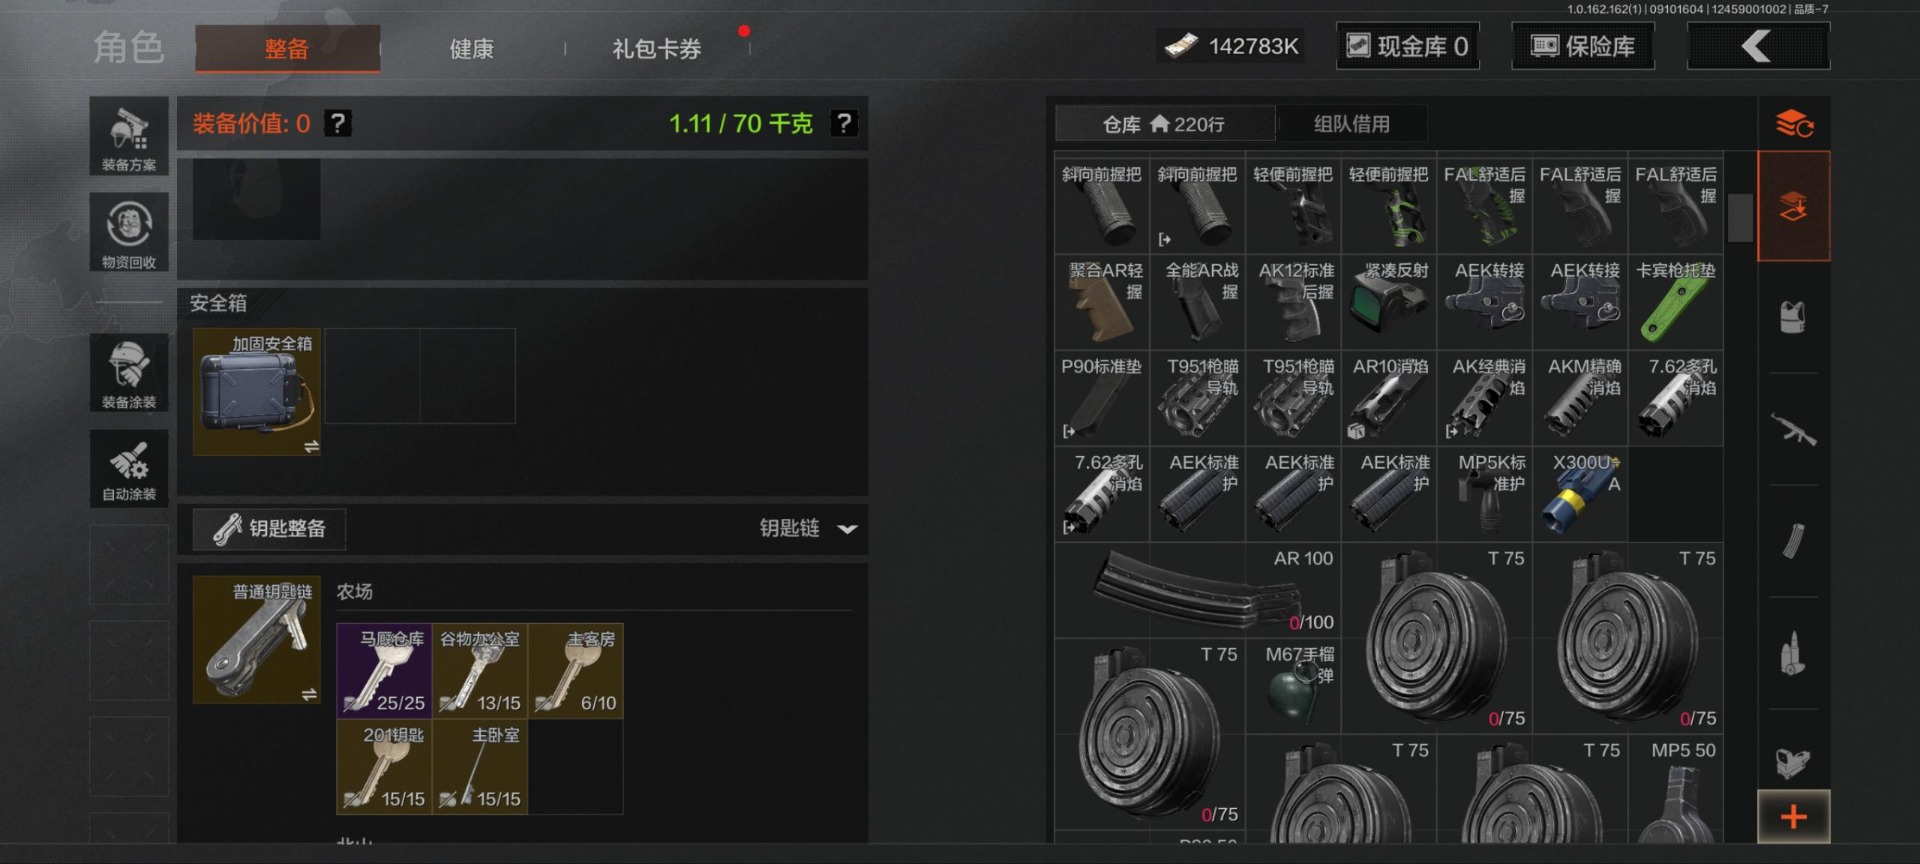The width and height of the screenshot is (1920, 864).
Task: Click the back arrow at top right
Action: (x=1758, y=46)
